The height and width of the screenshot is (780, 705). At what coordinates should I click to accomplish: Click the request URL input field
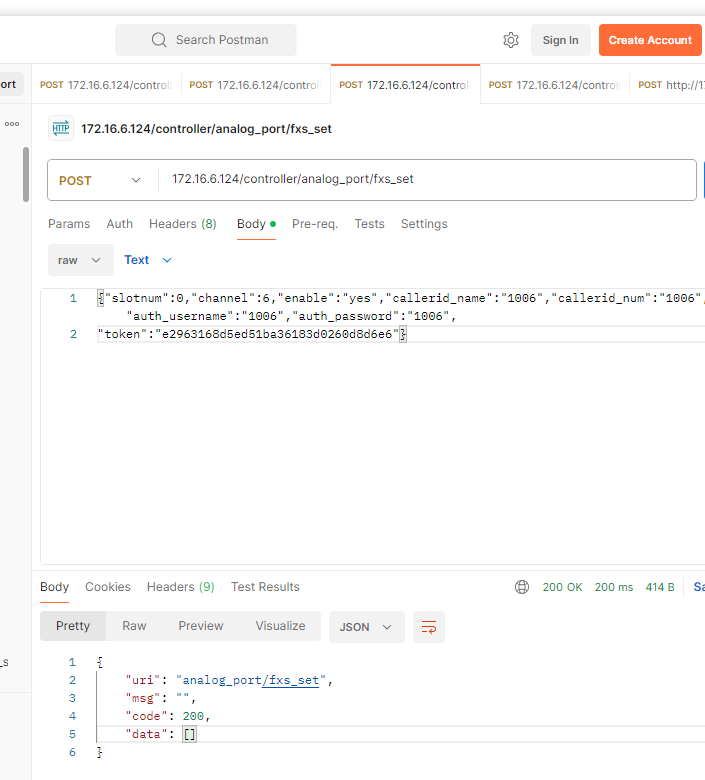point(427,180)
